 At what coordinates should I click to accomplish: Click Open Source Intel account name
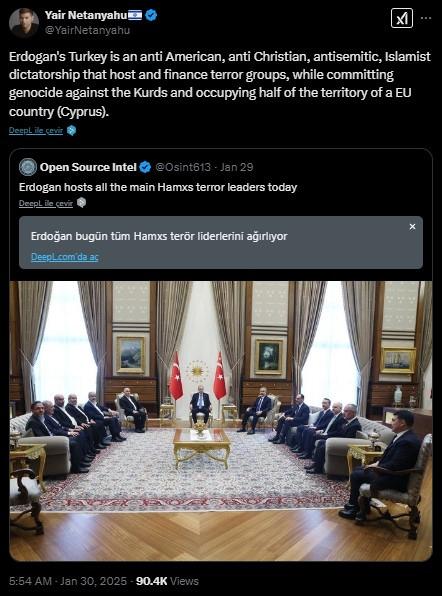[x=88, y=167]
